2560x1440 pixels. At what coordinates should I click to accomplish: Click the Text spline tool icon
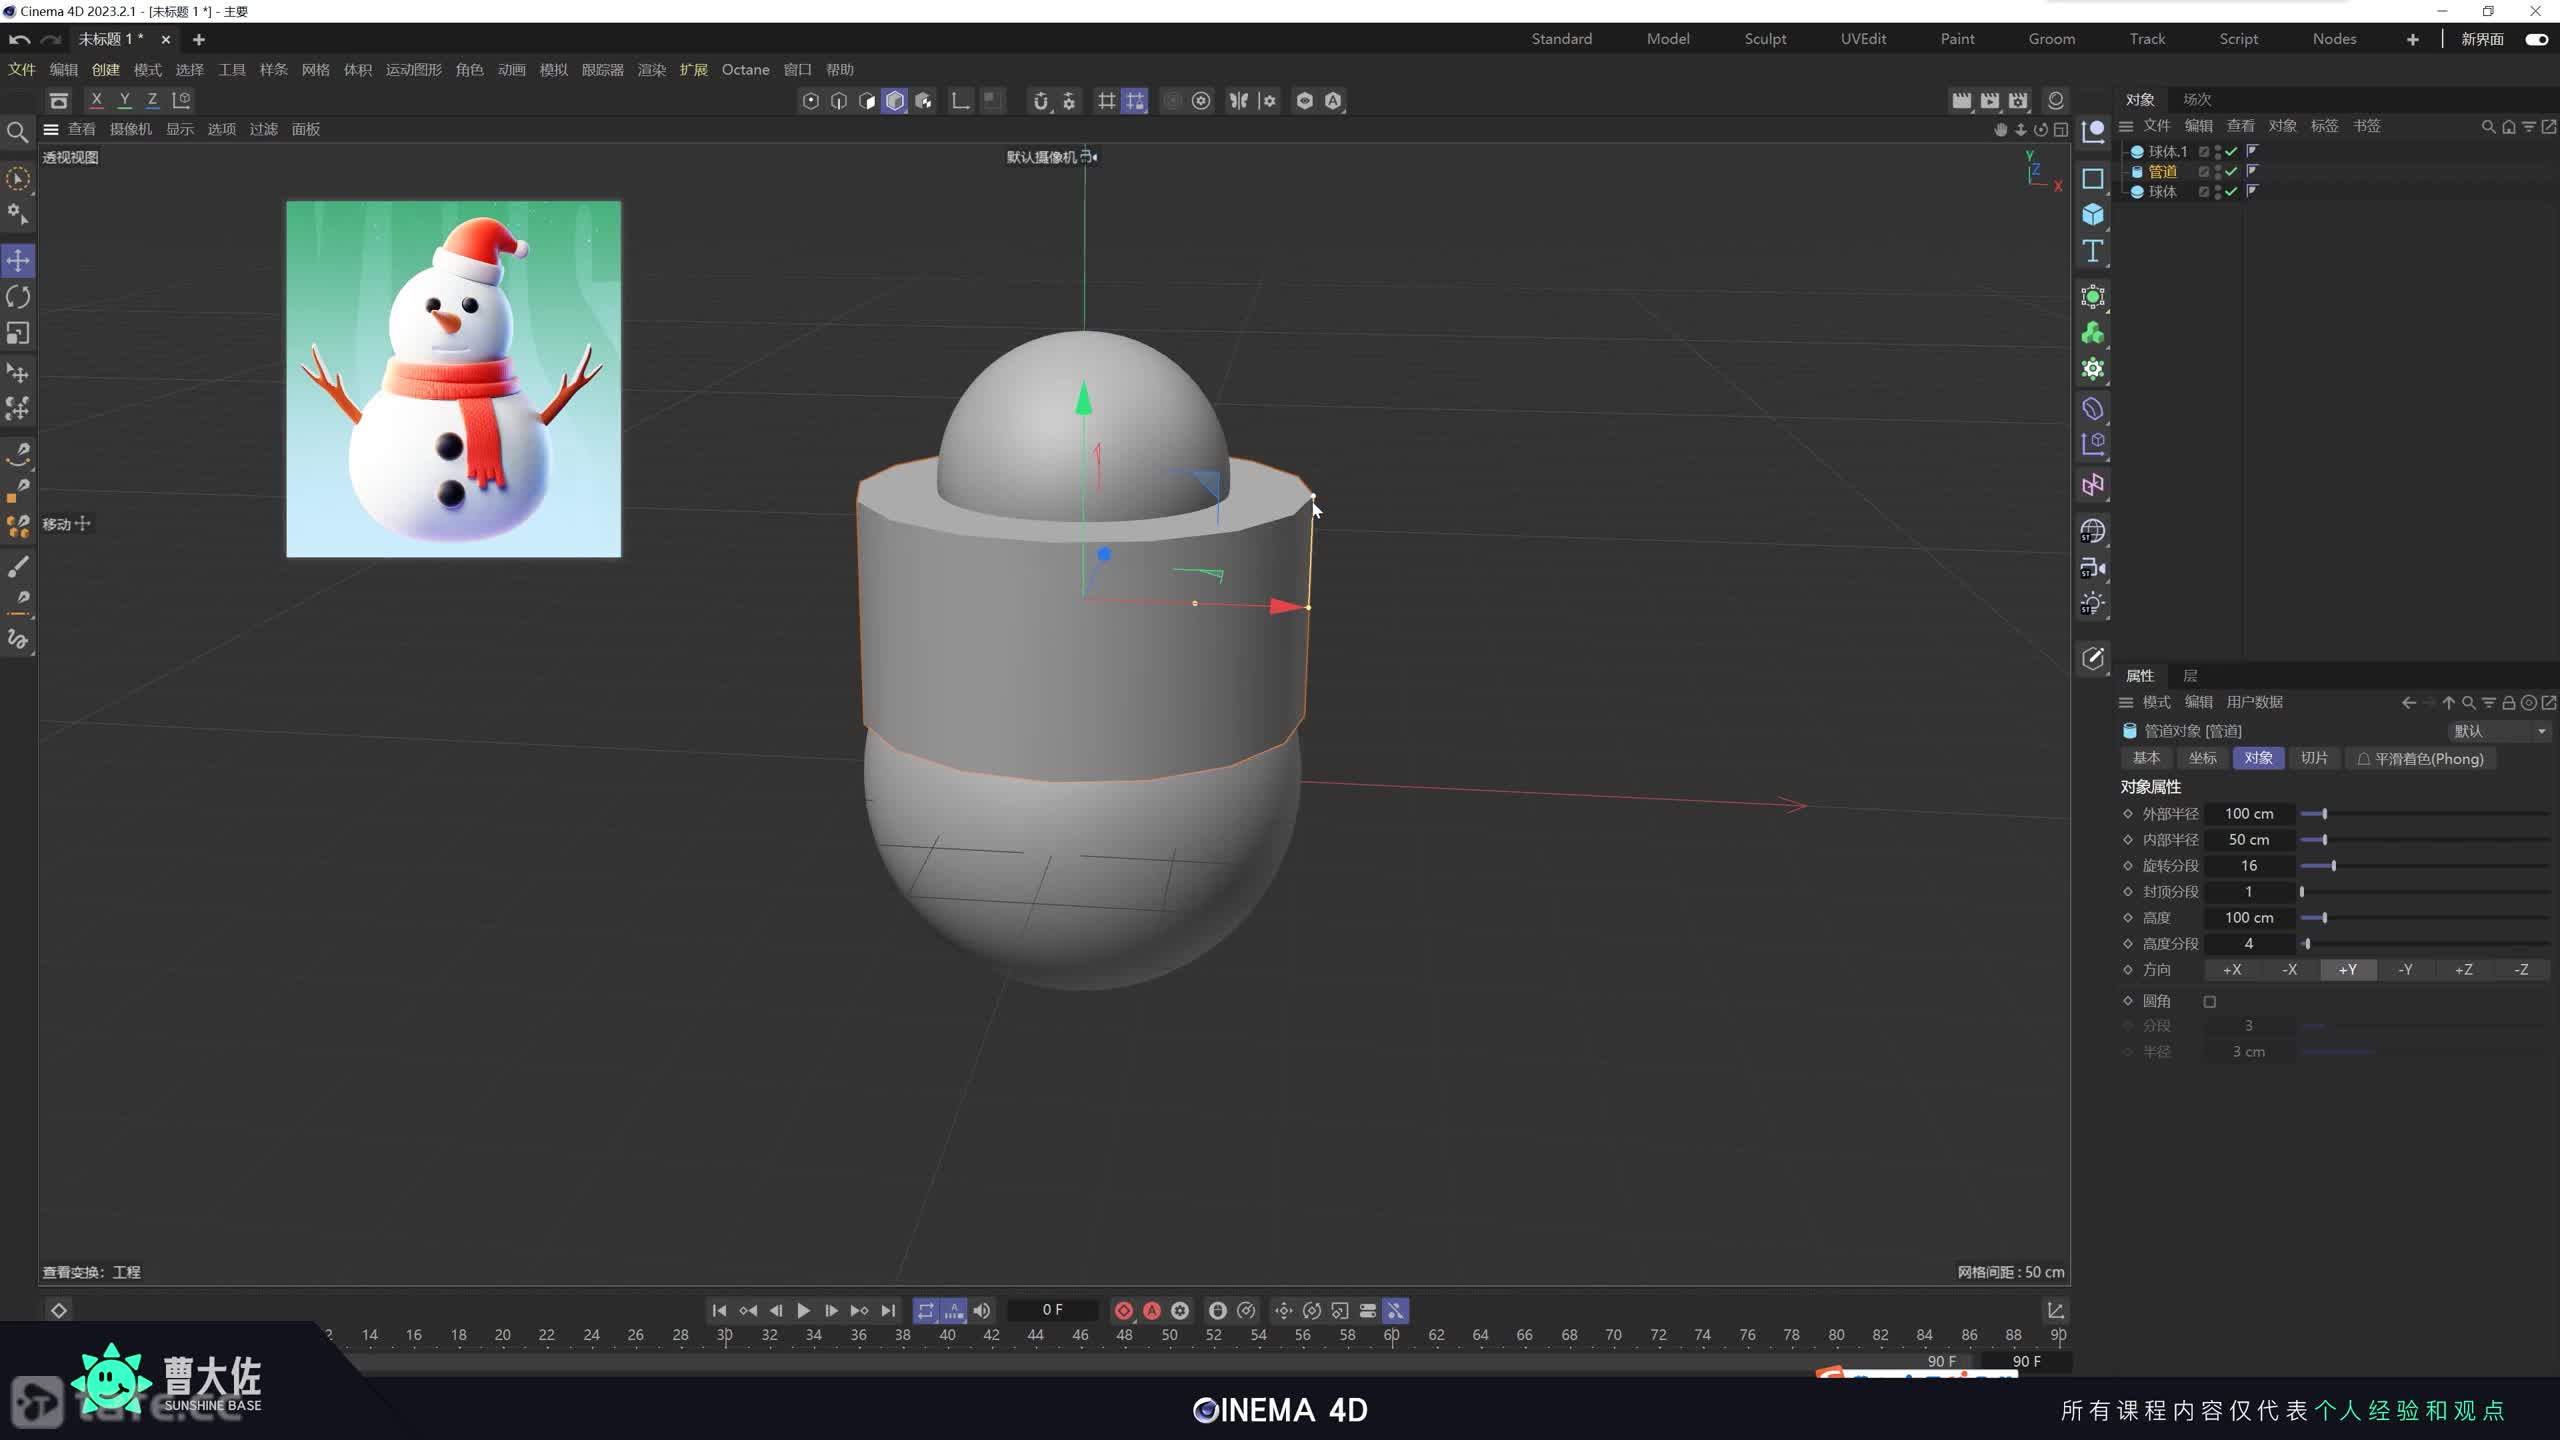click(x=2092, y=251)
